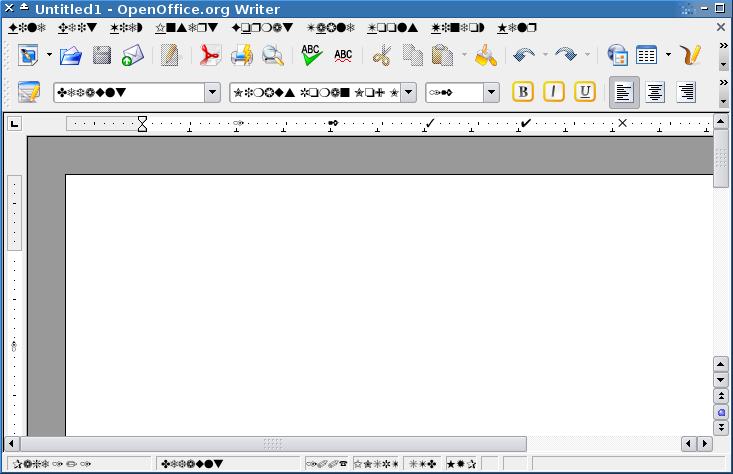
Task: Expand the paragraph style dropdown
Action: 212,93
